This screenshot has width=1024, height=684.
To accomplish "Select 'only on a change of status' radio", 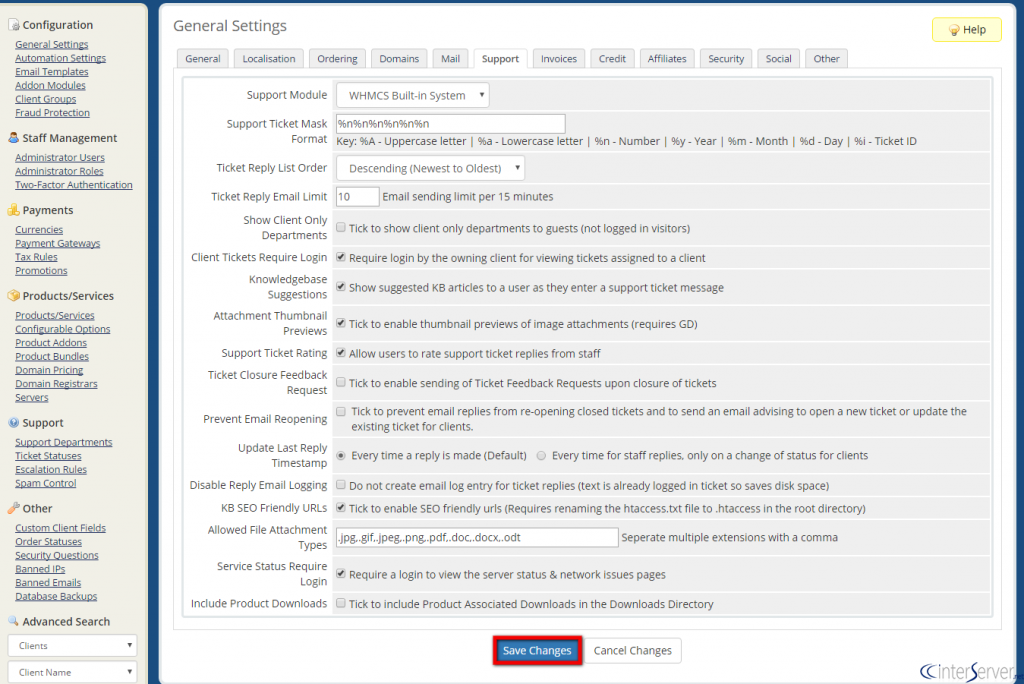I will [x=541, y=455].
